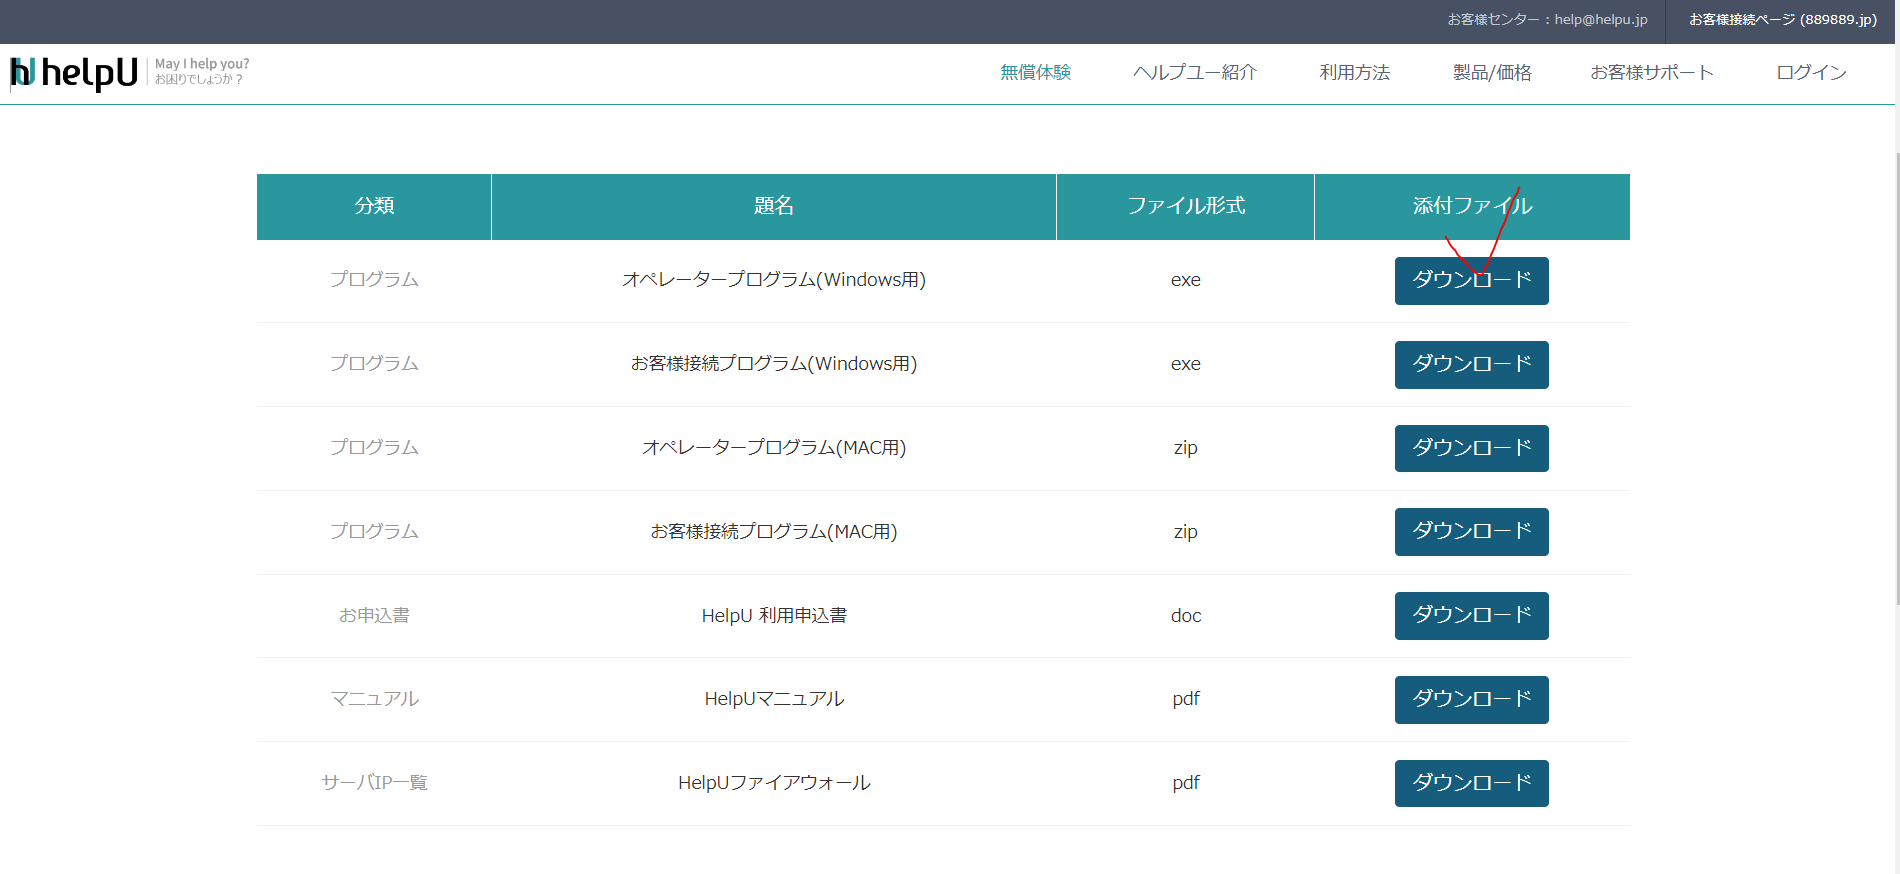
Task: Select title お客様接続プログラム(MAC用)
Action: click(x=774, y=532)
